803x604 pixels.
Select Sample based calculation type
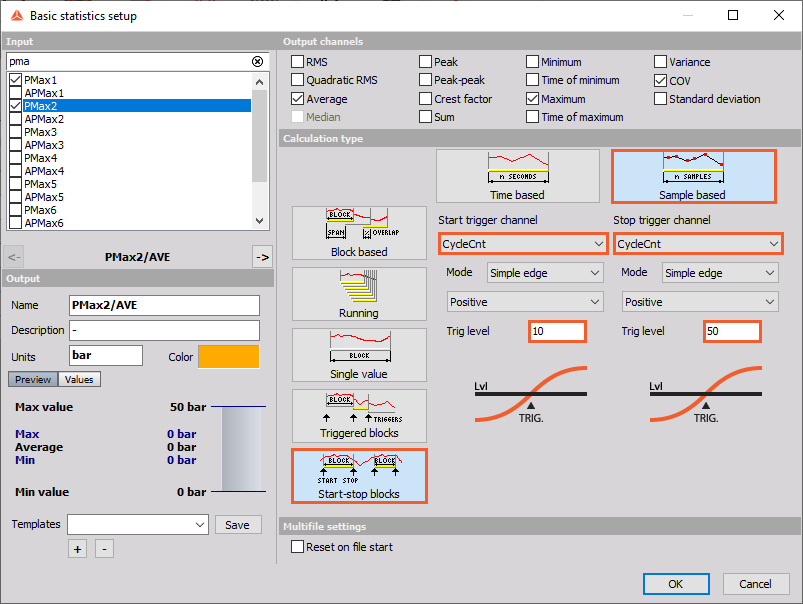pos(693,176)
